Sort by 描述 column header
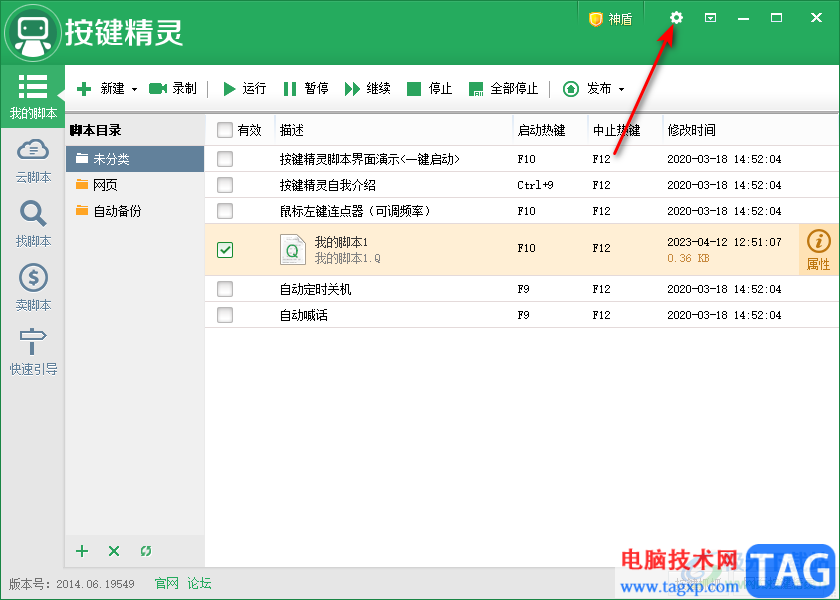This screenshot has height=600, width=840. click(x=394, y=130)
